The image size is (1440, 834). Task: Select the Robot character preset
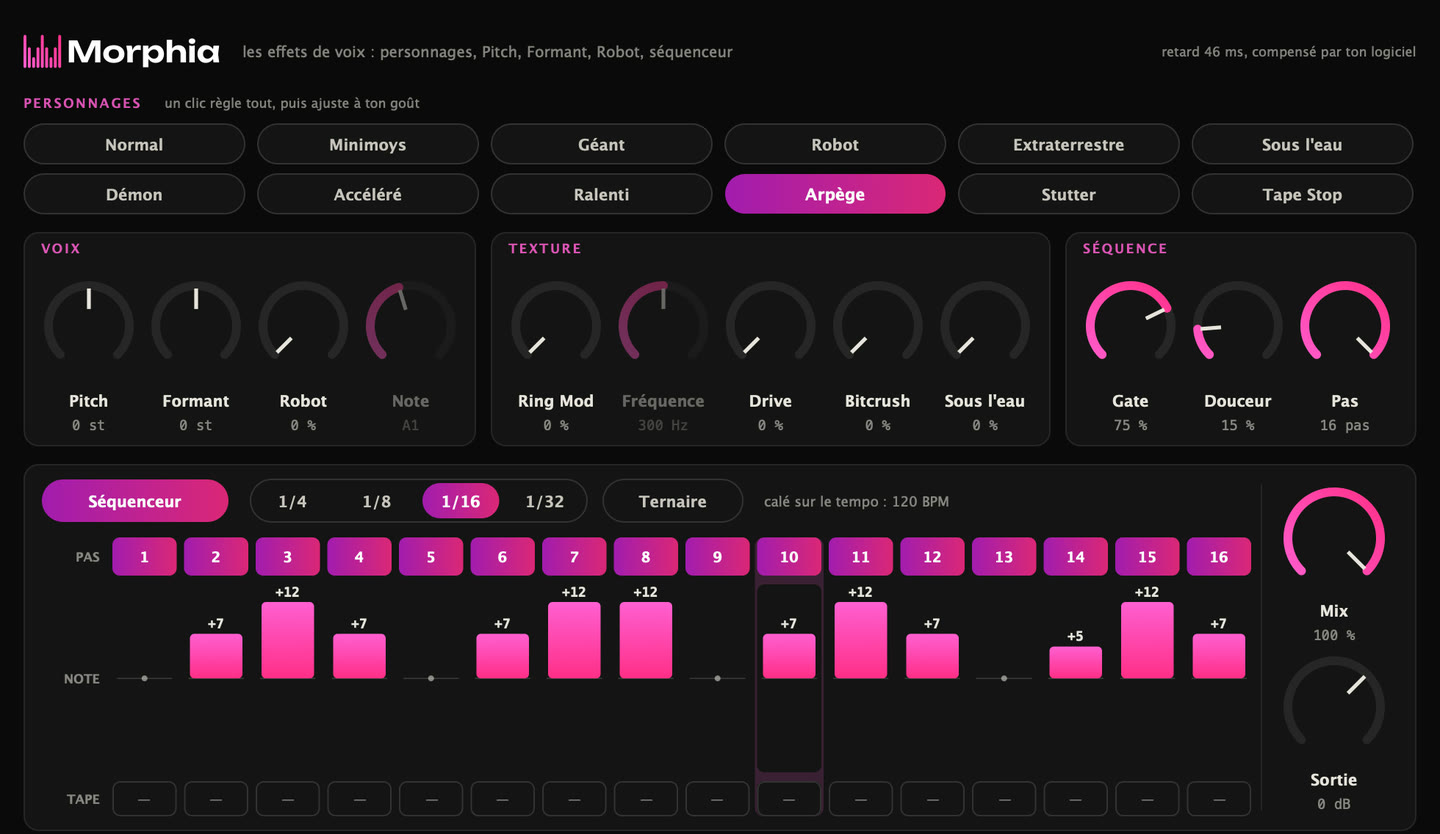[835, 144]
